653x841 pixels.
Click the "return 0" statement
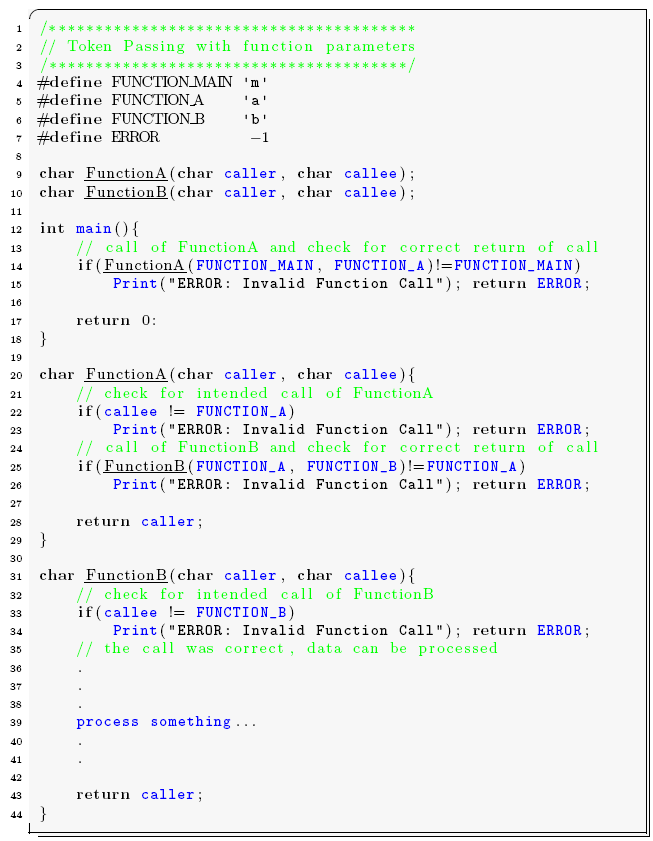pyautogui.click(x=116, y=321)
